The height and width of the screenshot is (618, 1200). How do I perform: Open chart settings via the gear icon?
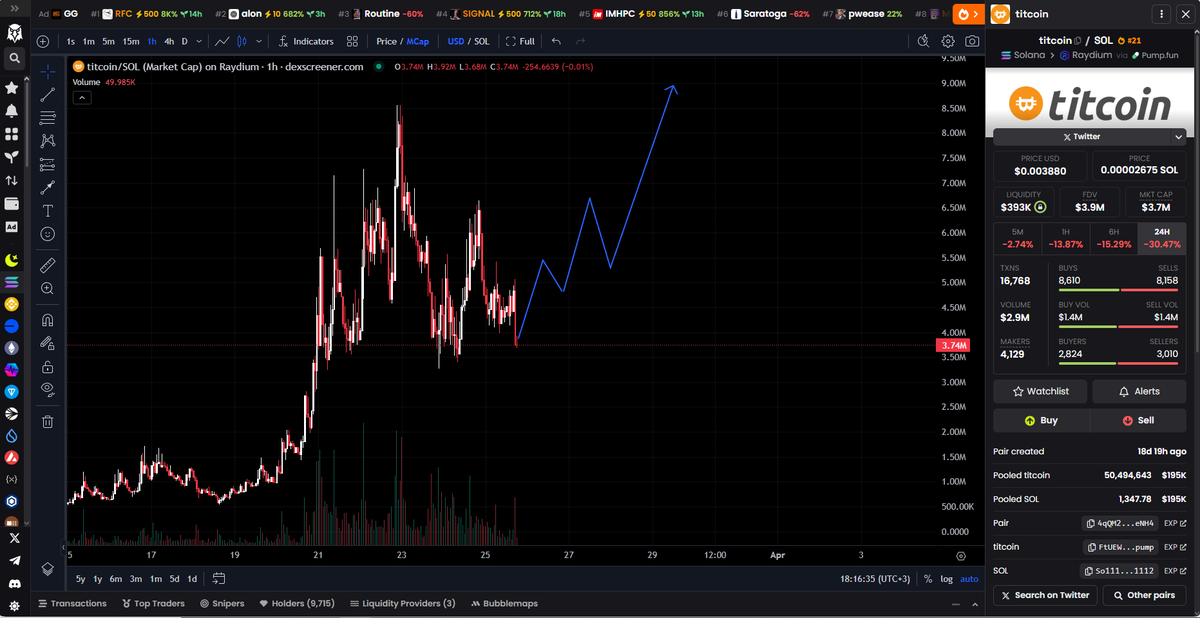[946, 42]
